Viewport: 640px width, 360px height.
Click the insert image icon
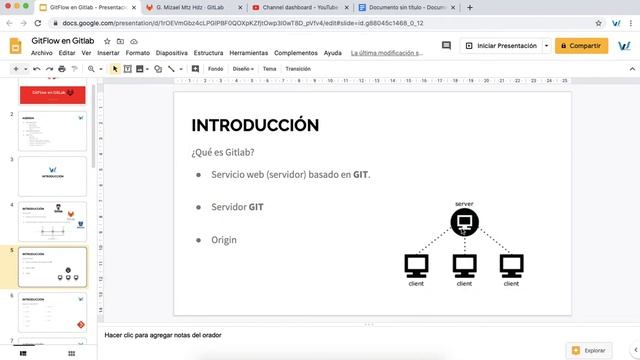[140, 69]
